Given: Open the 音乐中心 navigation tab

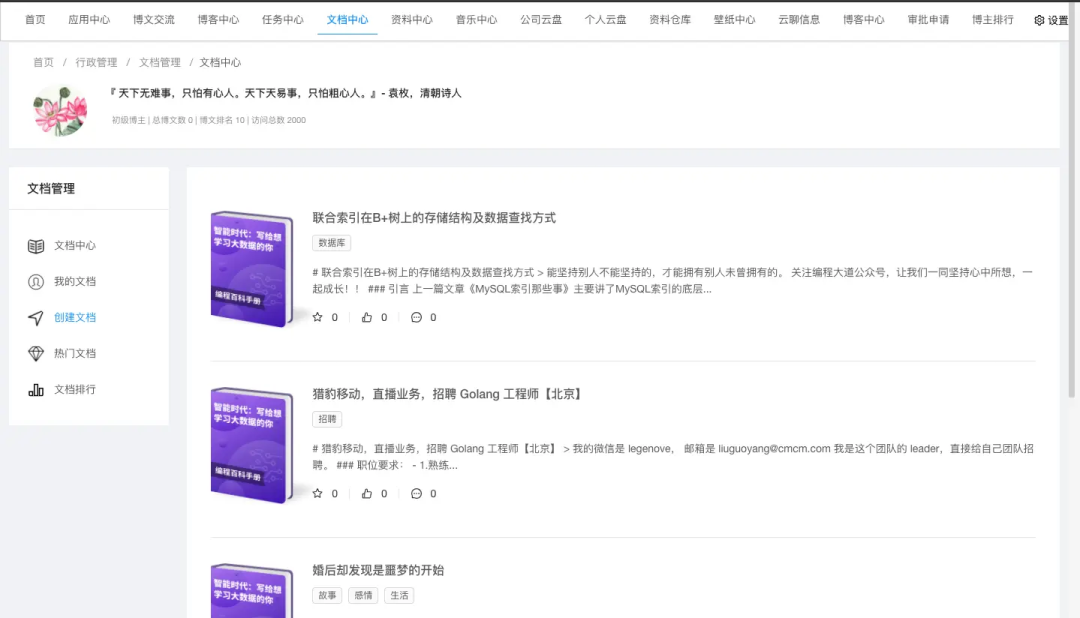Looking at the screenshot, I should click(476, 20).
